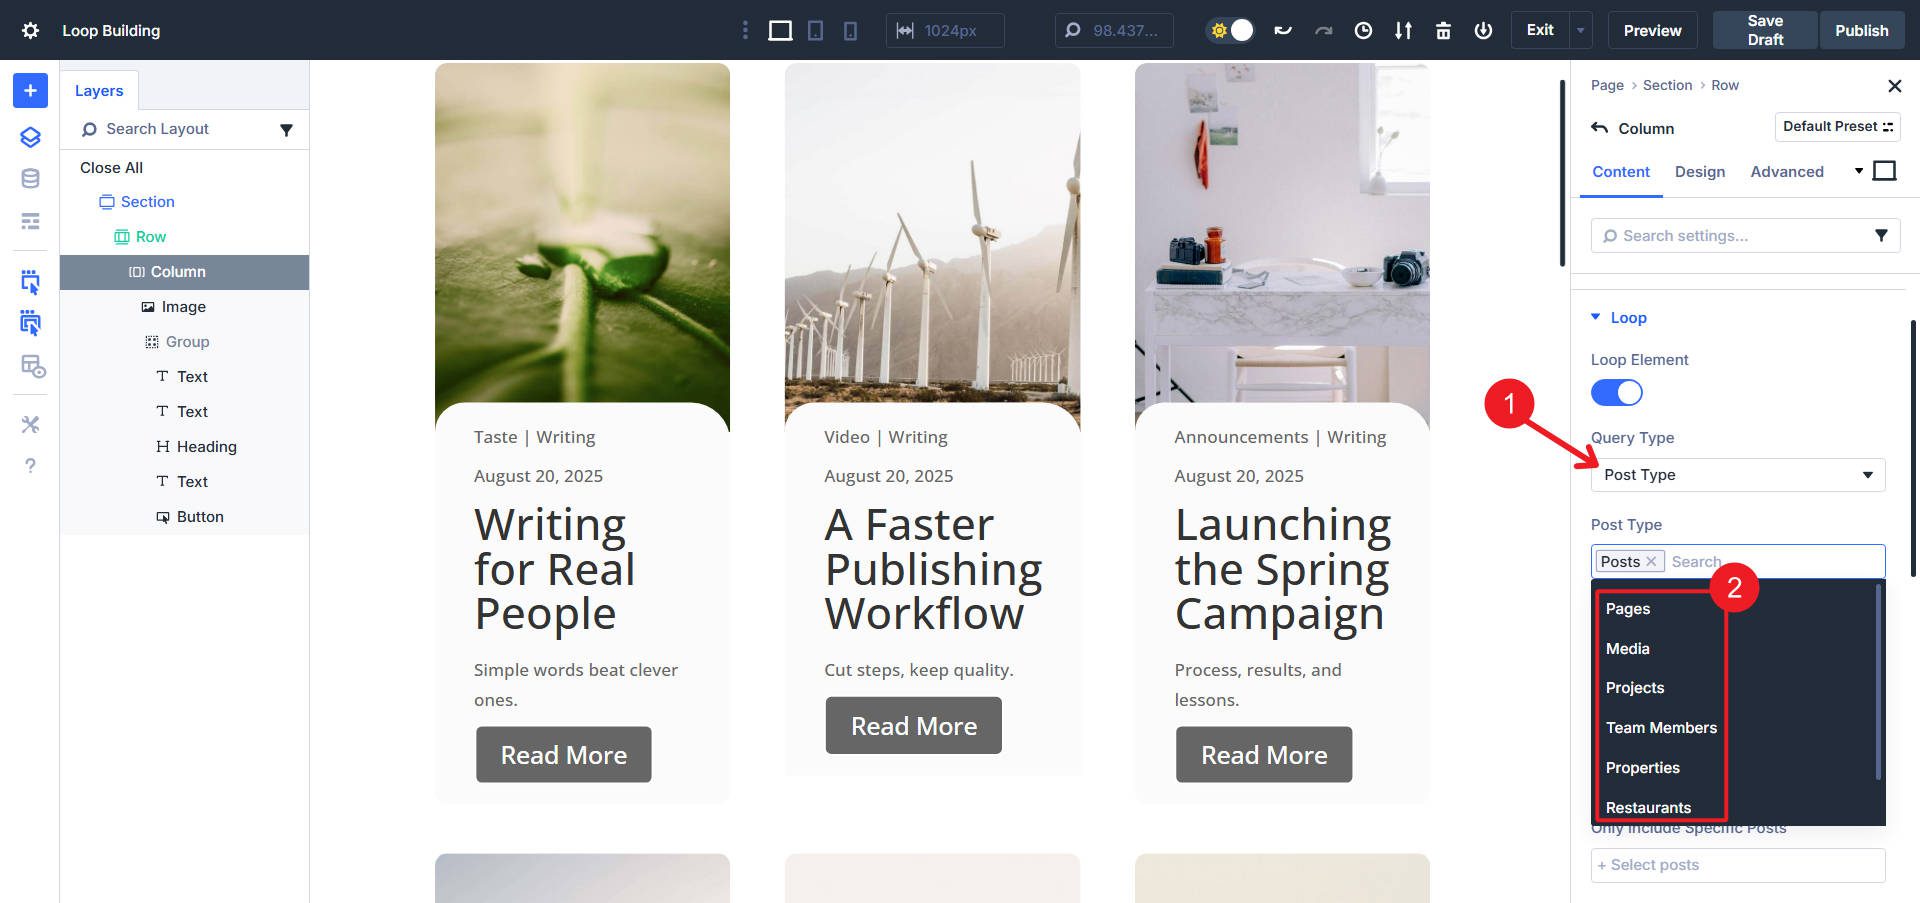Switch to phone view icon
1920x903 pixels.
pyautogui.click(x=850, y=31)
